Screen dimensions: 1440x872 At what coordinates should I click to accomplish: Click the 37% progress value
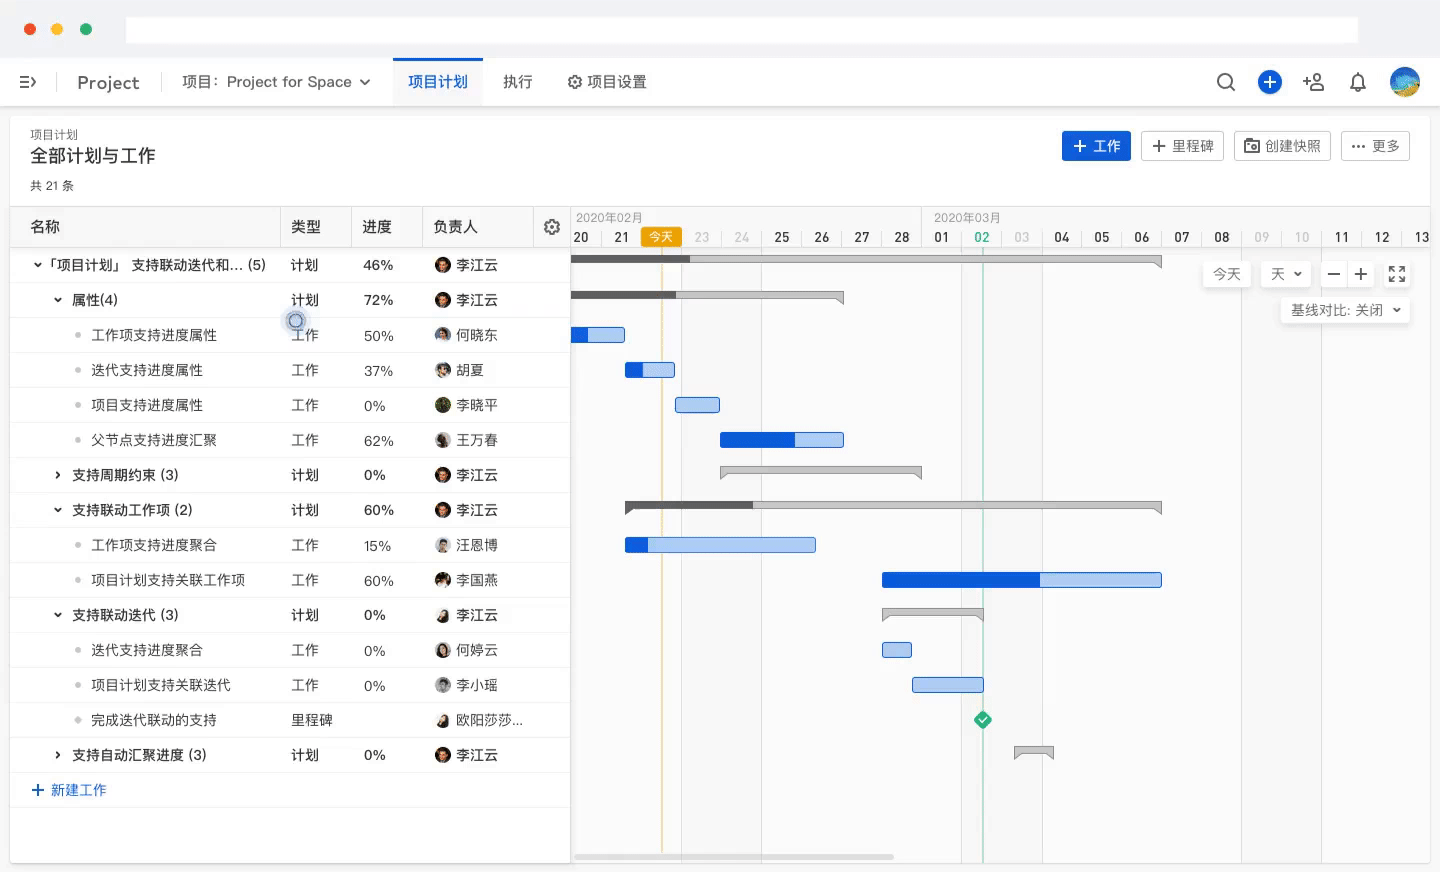(x=378, y=371)
